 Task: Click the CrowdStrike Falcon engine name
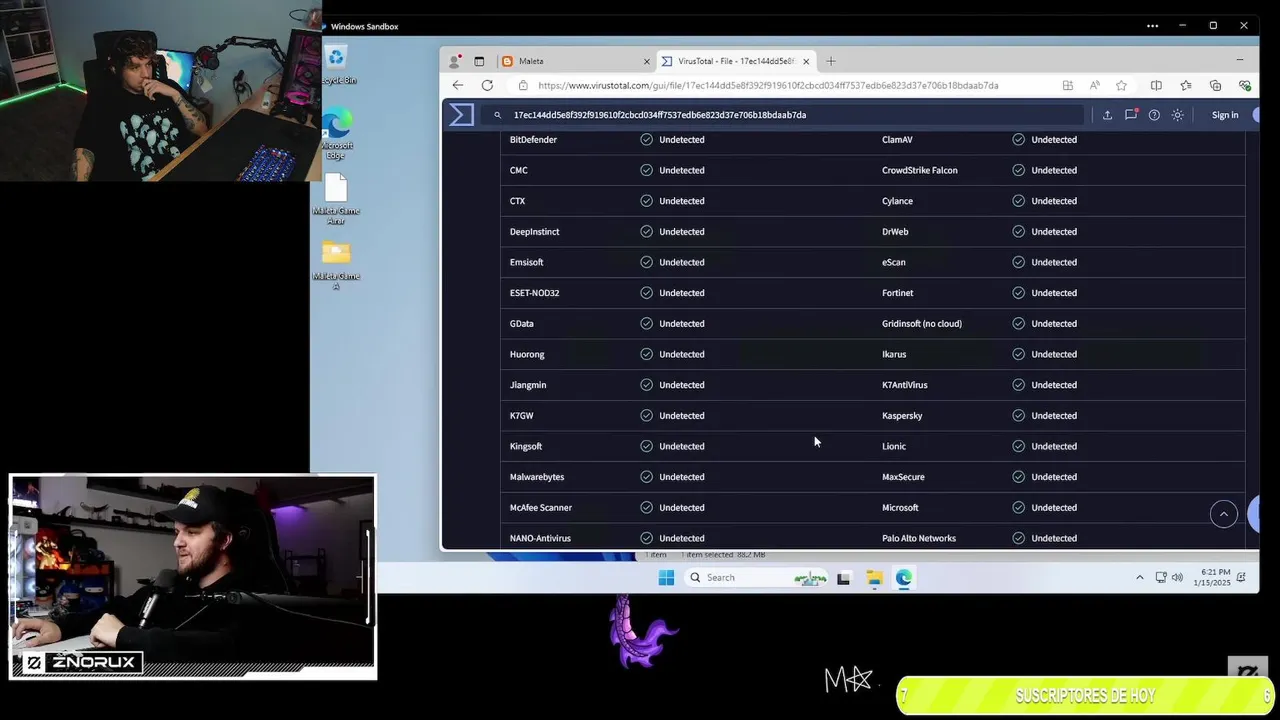point(920,170)
